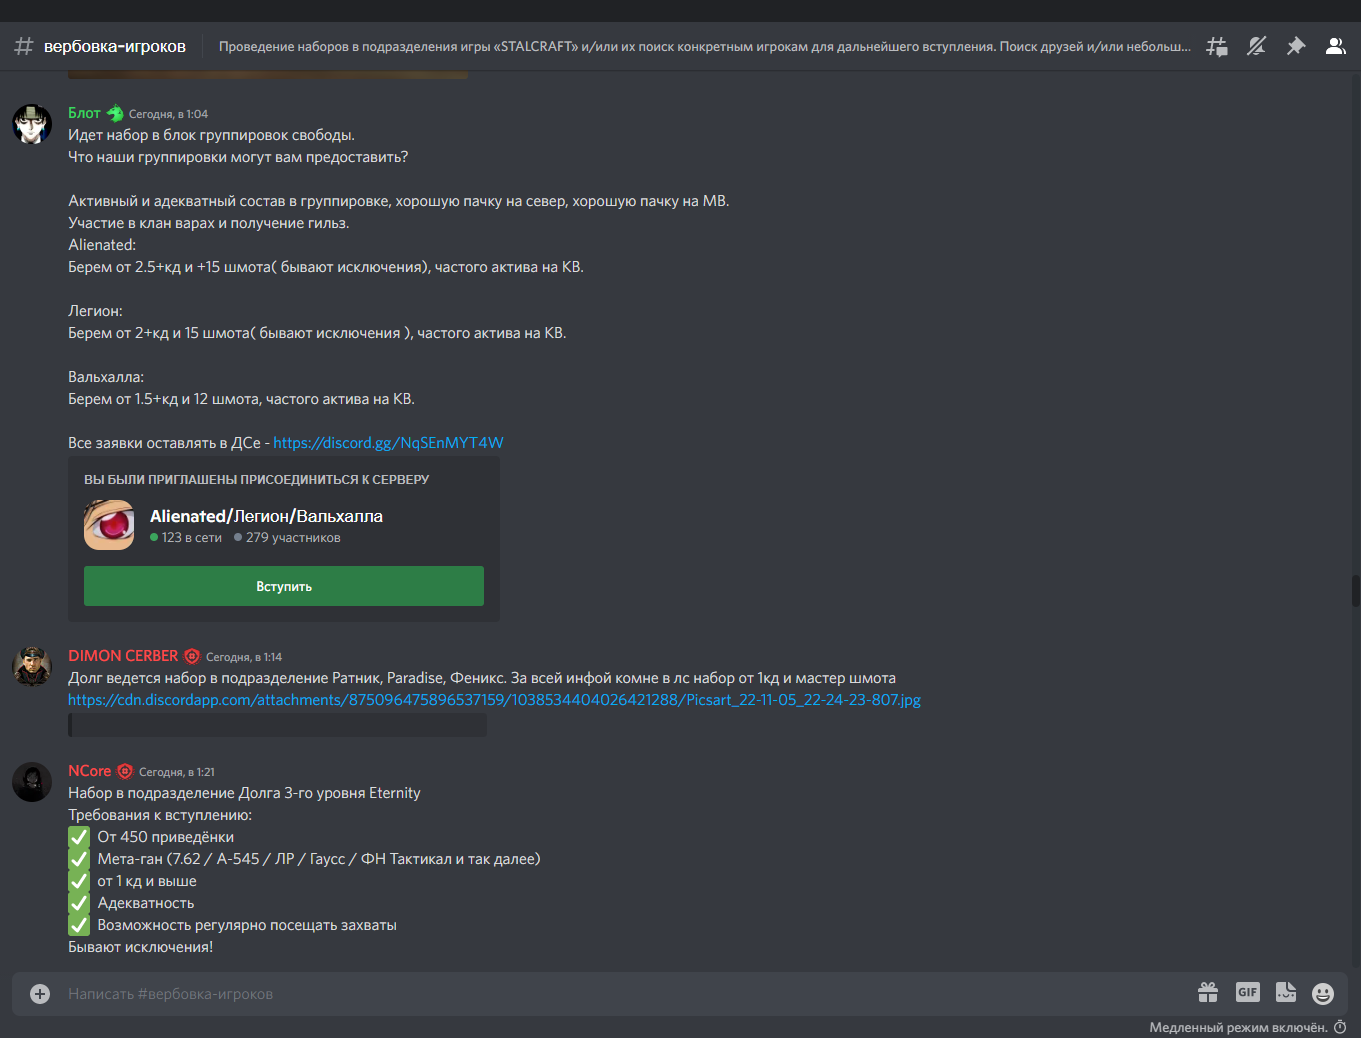Click username DIMON CERBER
This screenshot has height=1038, width=1361.
pyautogui.click(x=123, y=656)
